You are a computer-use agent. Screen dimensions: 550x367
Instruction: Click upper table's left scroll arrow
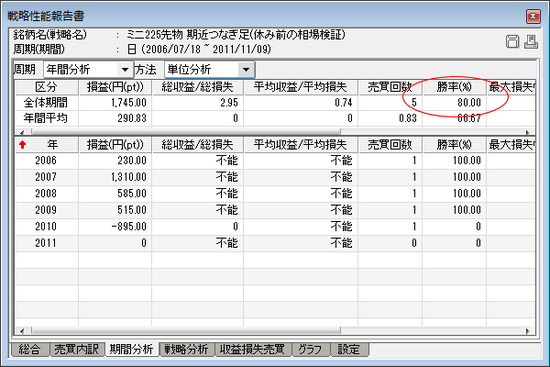pos(22,132)
